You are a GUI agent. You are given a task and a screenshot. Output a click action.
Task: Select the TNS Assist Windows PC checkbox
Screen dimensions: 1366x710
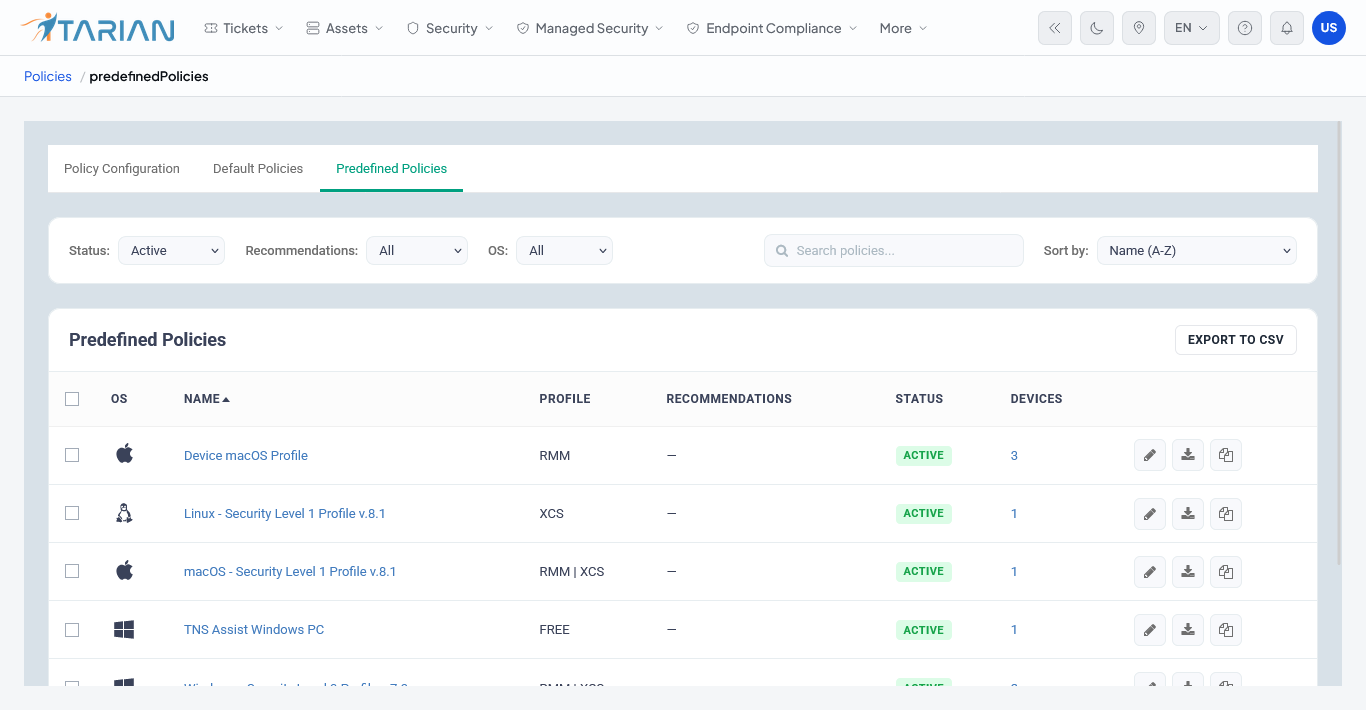(x=72, y=630)
